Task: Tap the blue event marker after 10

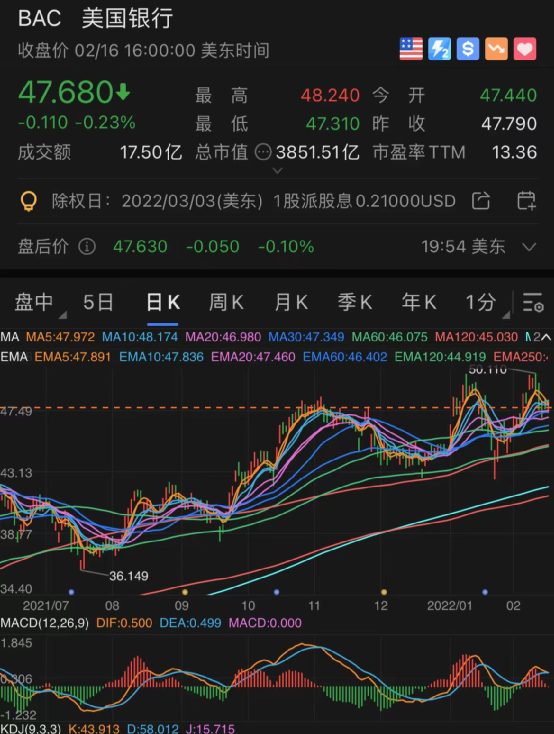Action: [276, 592]
